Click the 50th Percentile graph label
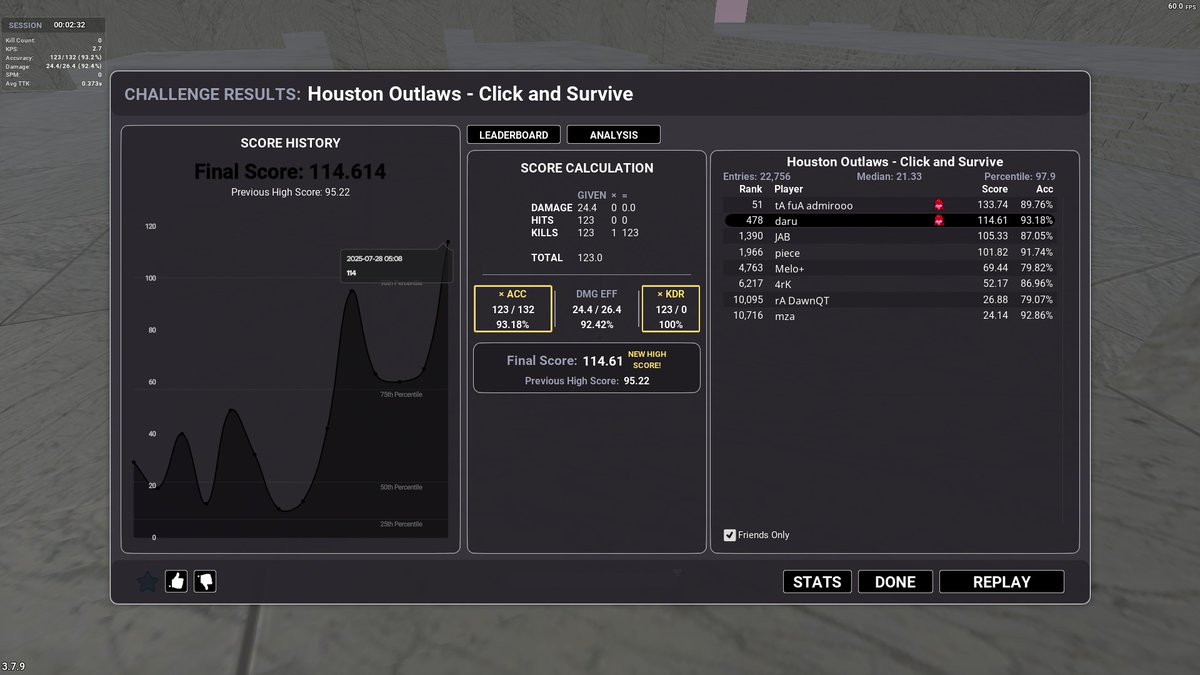1200x675 pixels. tap(401, 487)
